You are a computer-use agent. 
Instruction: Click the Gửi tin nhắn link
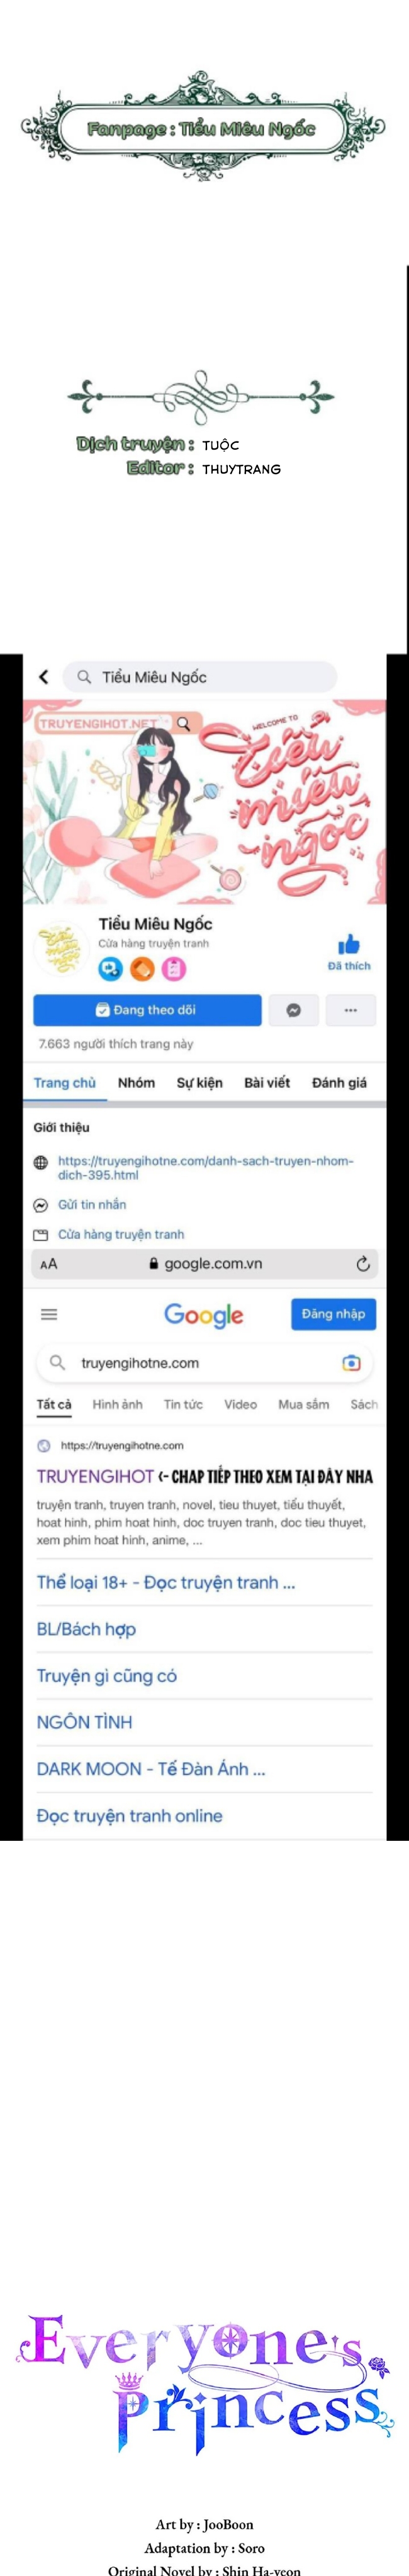(92, 1205)
